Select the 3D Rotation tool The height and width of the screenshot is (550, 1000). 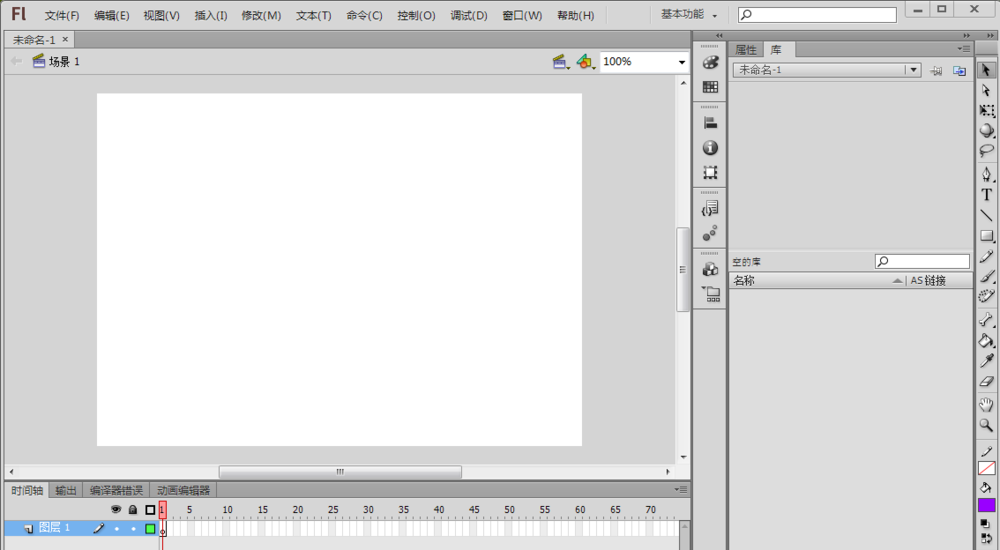tap(986, 130)
